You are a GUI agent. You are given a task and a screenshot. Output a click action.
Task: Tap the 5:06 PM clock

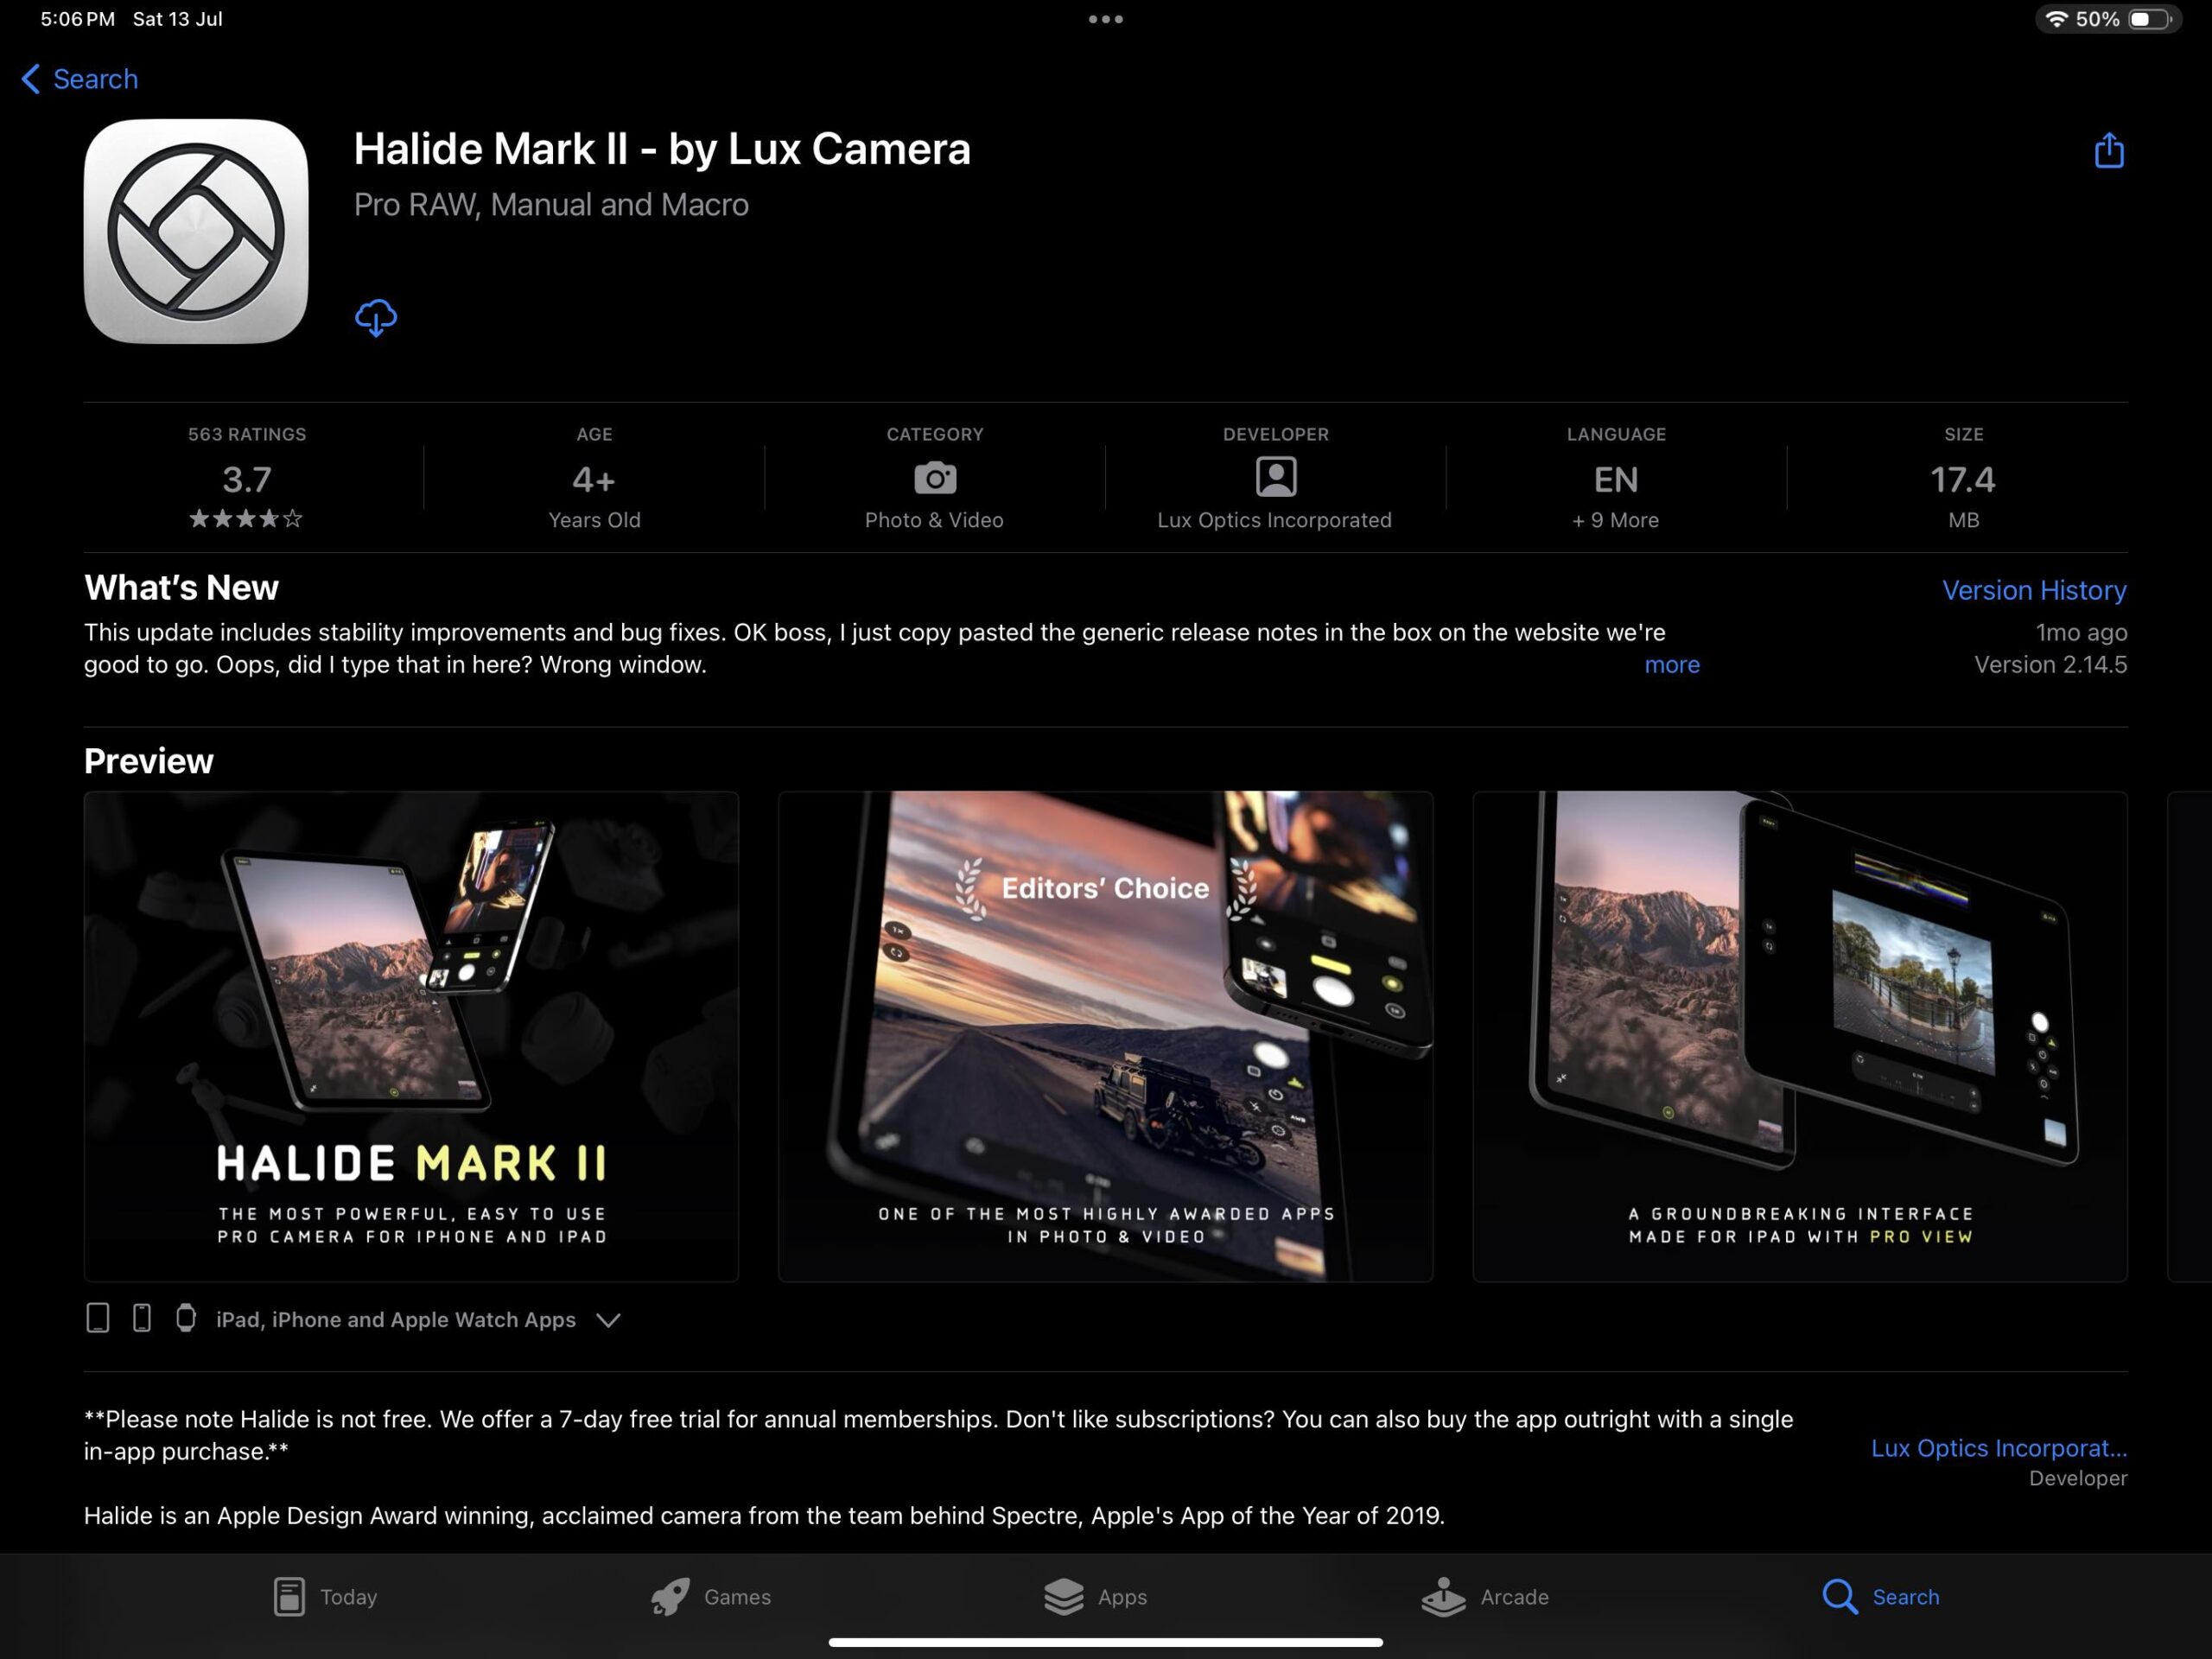(77, 19)
